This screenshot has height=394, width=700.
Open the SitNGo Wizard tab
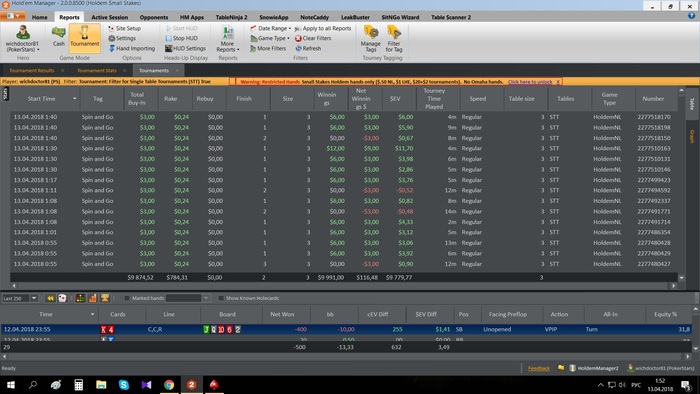click(400, 17)
